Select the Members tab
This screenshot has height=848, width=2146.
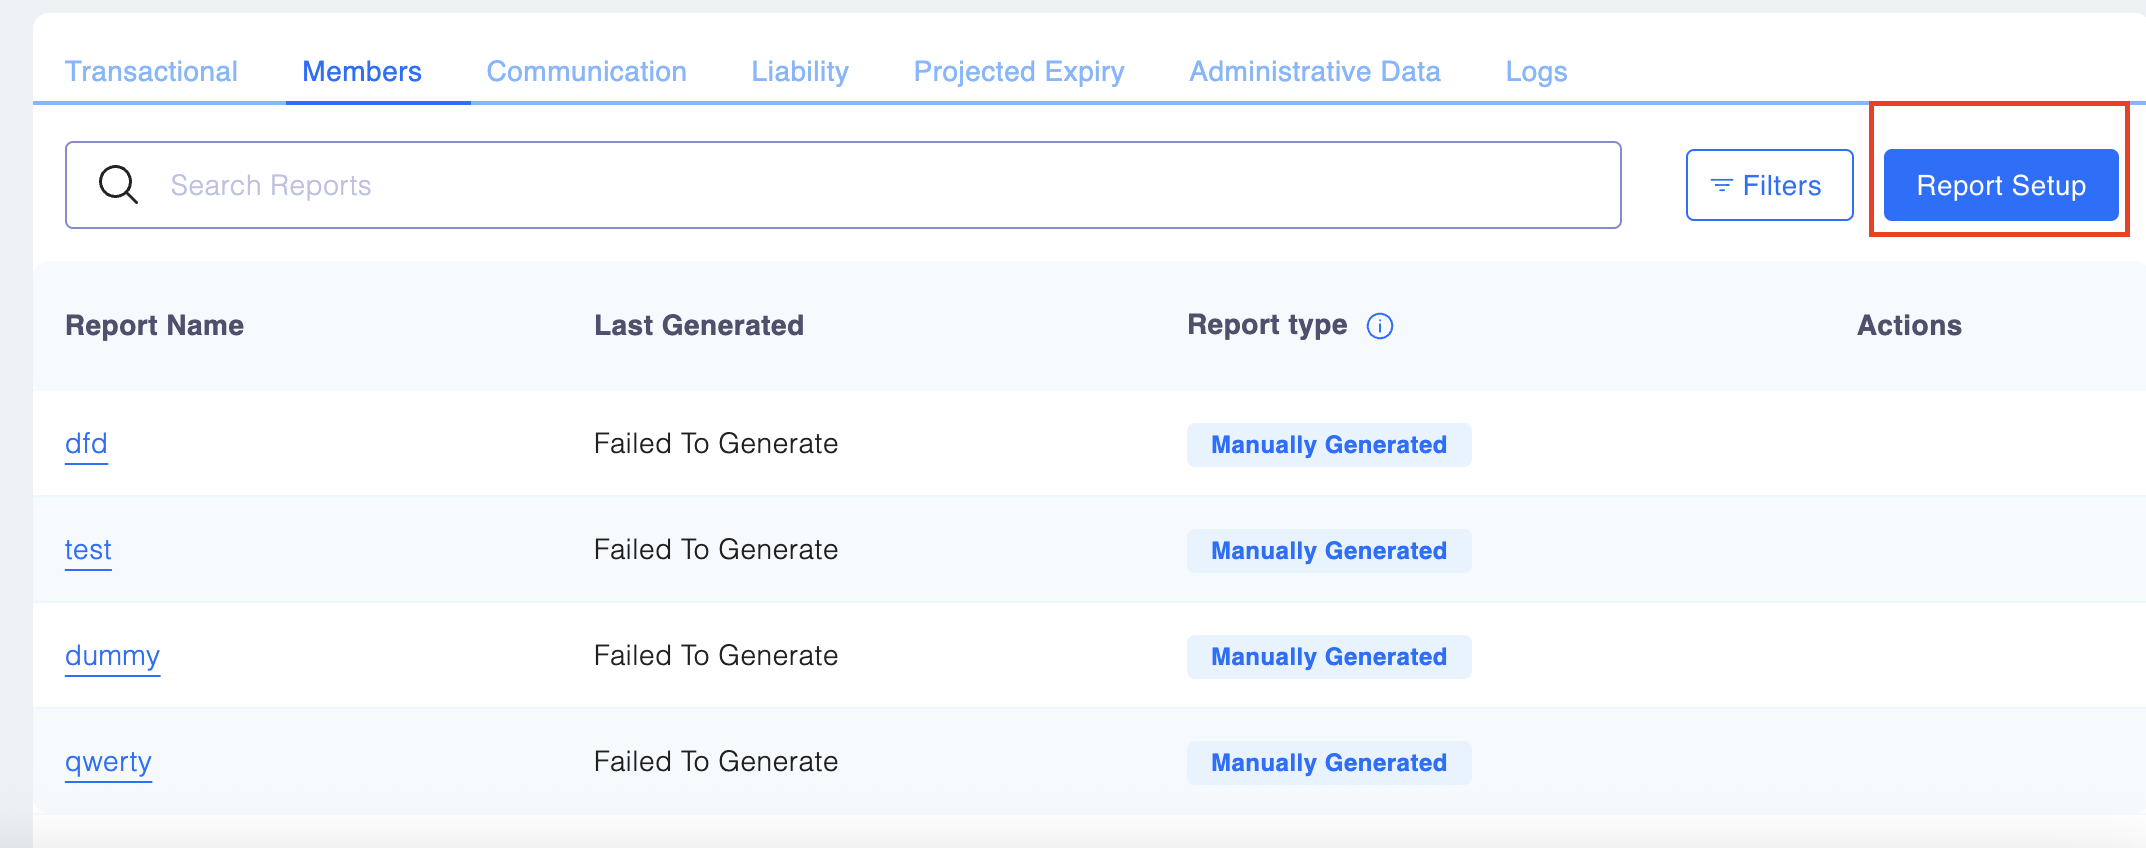click(x=362, y=72)
